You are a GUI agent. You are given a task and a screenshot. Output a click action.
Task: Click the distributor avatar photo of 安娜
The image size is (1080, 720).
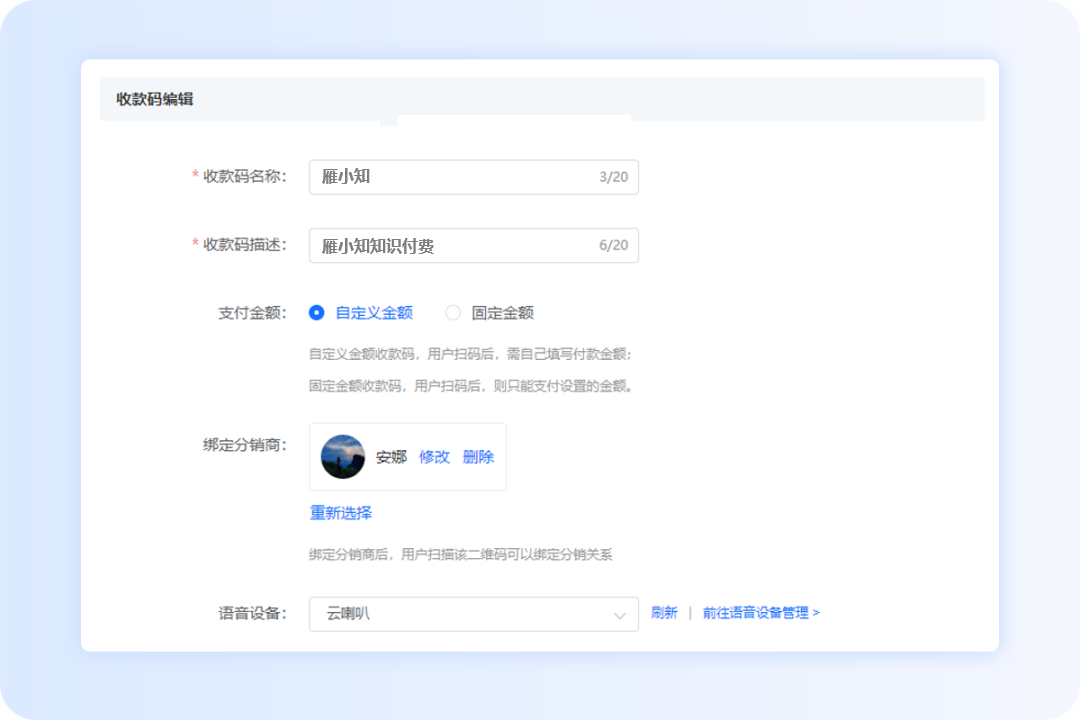(343, 457)
